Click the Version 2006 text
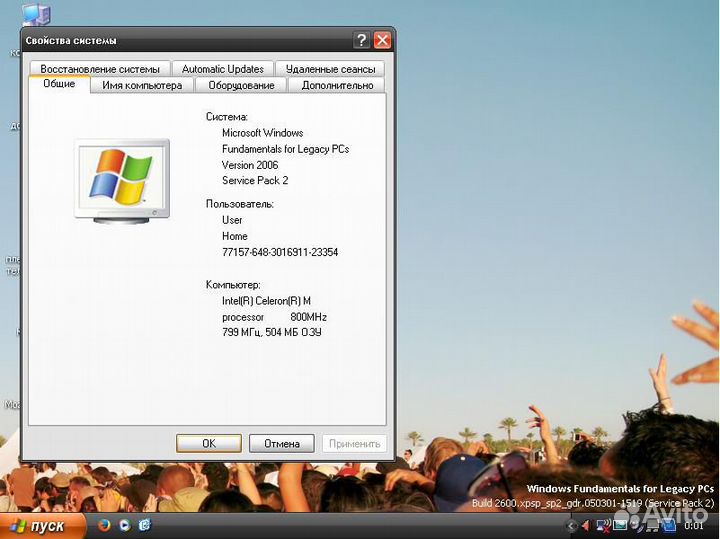 coord(250,165)
